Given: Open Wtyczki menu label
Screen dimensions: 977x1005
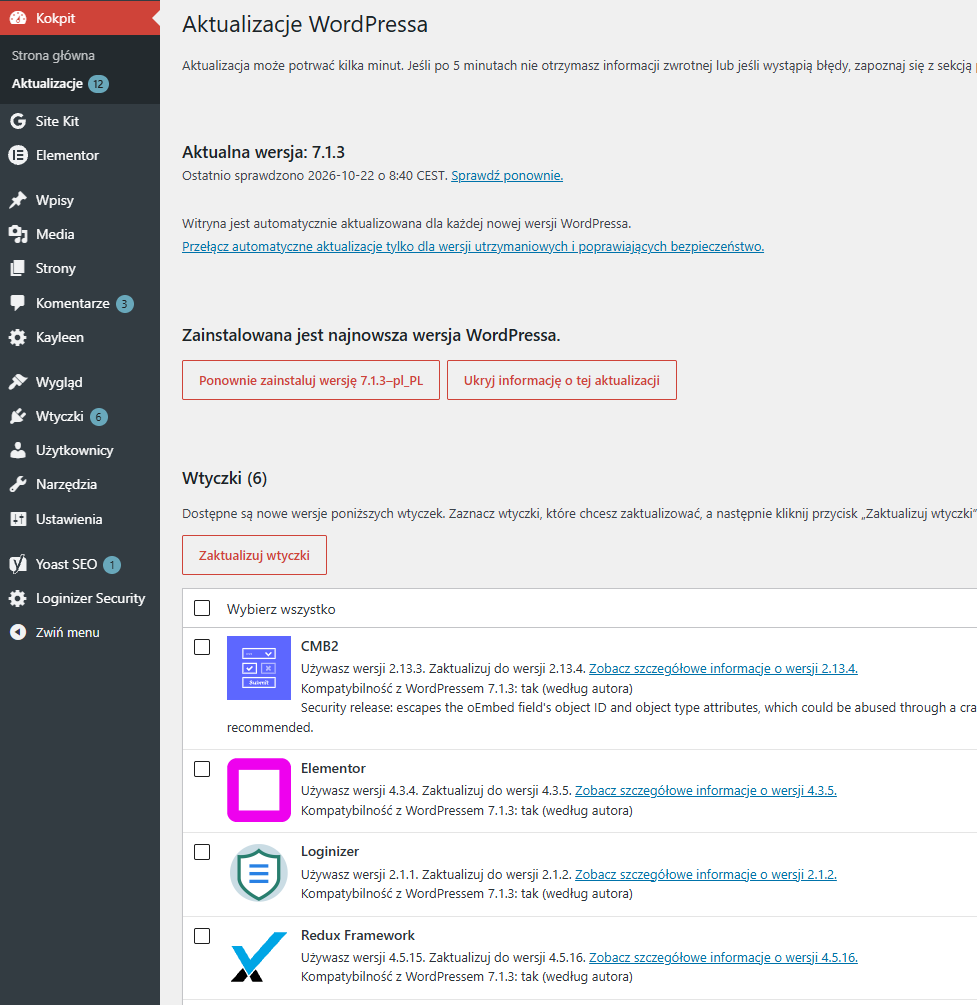Looking at the screenshot, I should pyautogui.click(x=60, y=416).
